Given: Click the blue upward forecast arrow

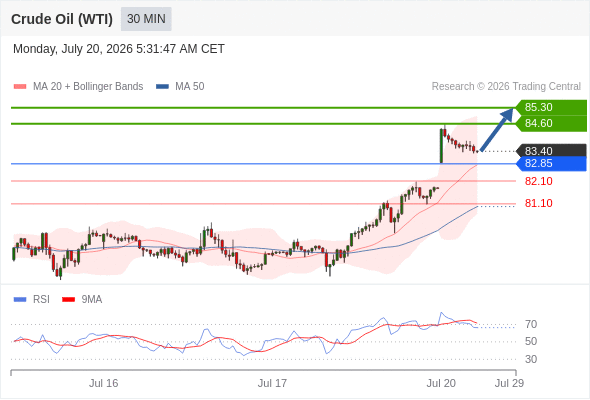Looking at the screenshot, I should pyautogui.click(x=497, y=130).
